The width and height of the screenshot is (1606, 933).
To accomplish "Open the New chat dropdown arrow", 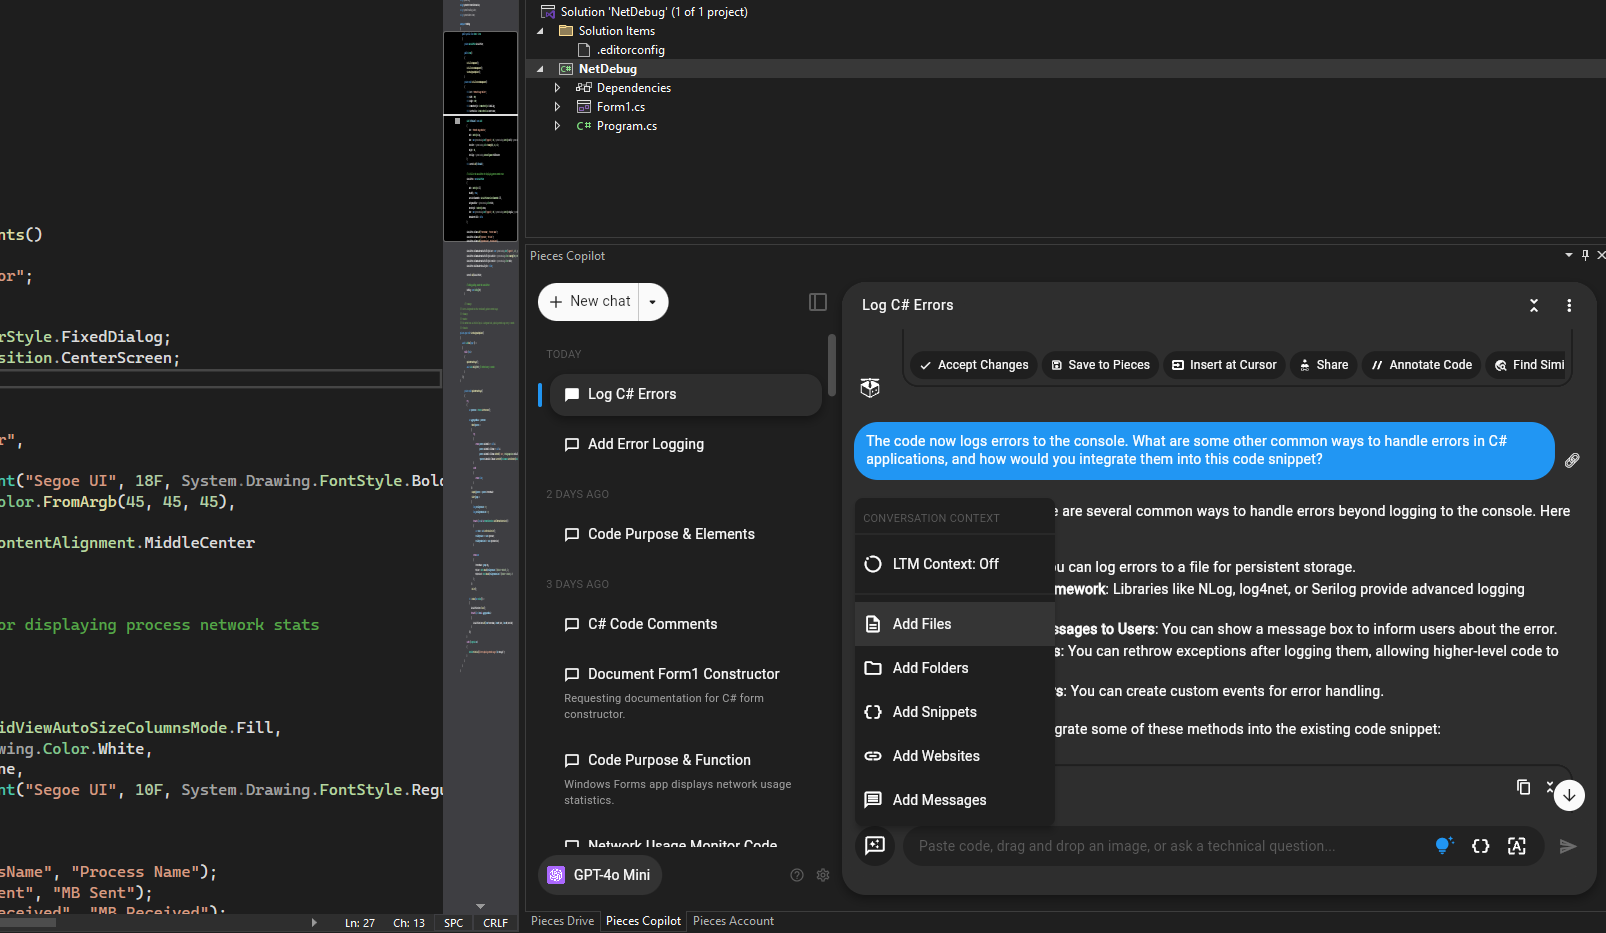I will point(653,302).
